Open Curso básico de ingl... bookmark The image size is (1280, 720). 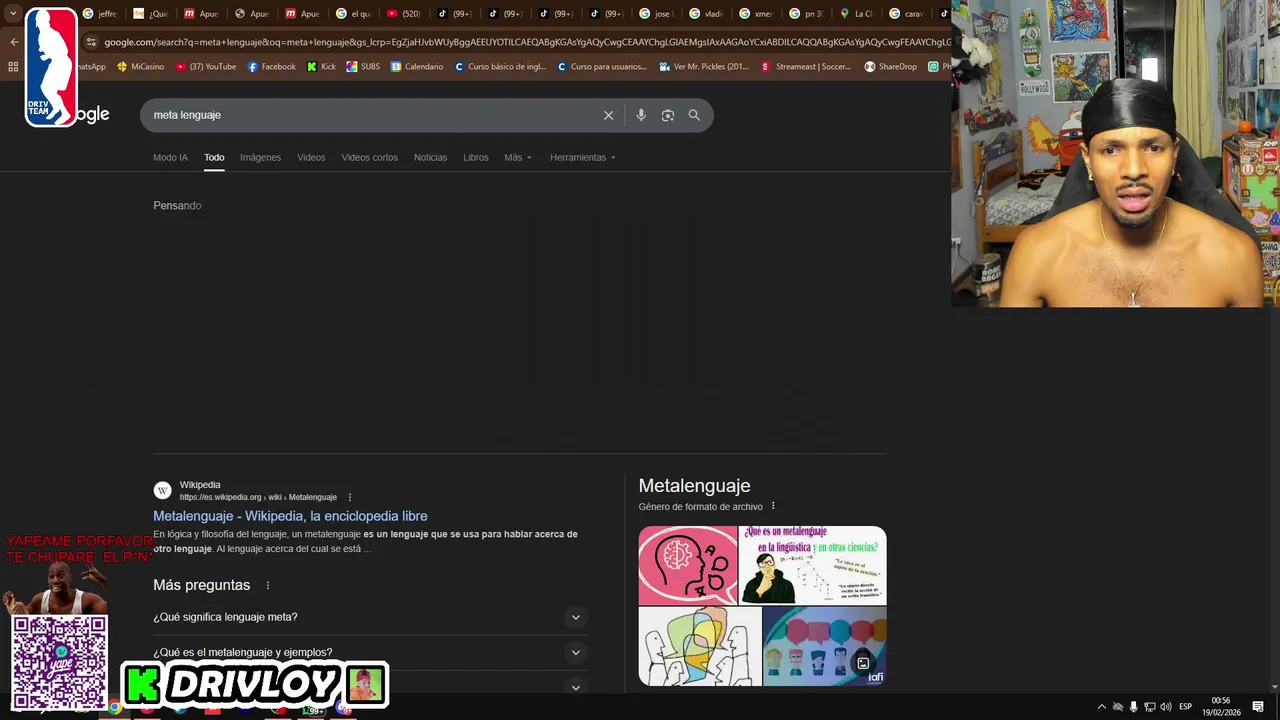click(x=500, y=67)
